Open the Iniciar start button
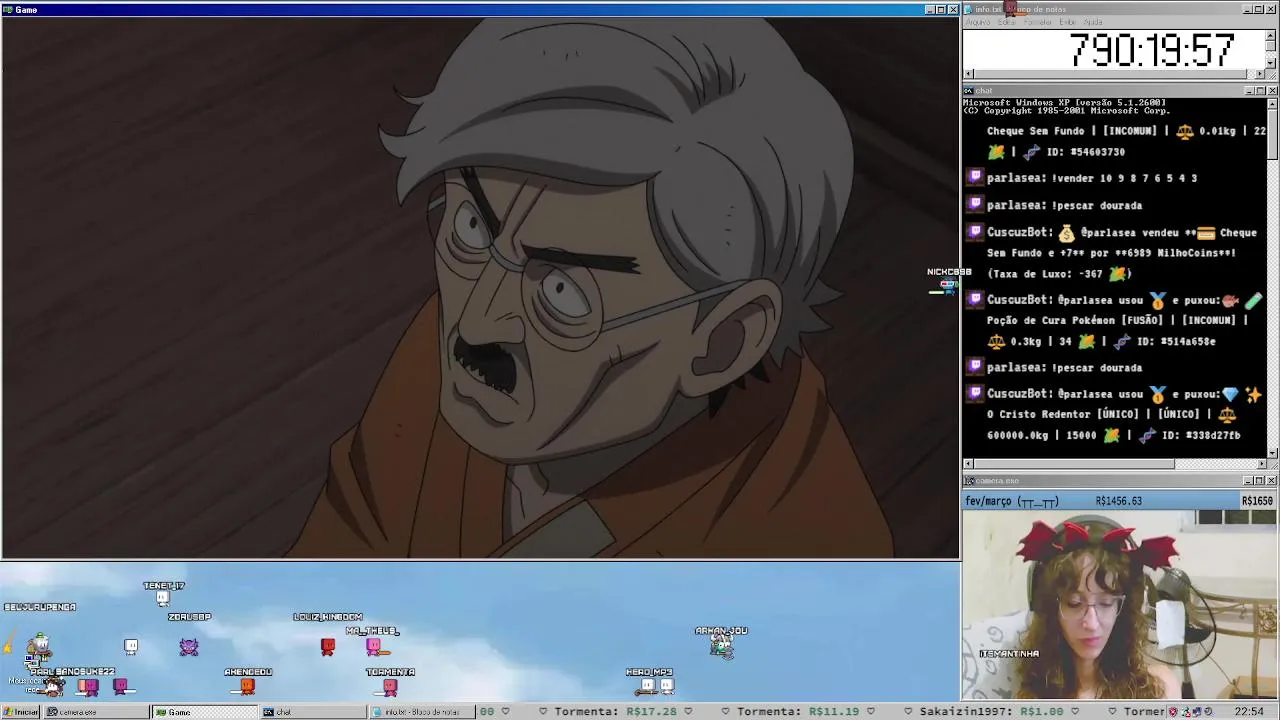This screenshot has height=720, width=1280. (x=21, y=712)
